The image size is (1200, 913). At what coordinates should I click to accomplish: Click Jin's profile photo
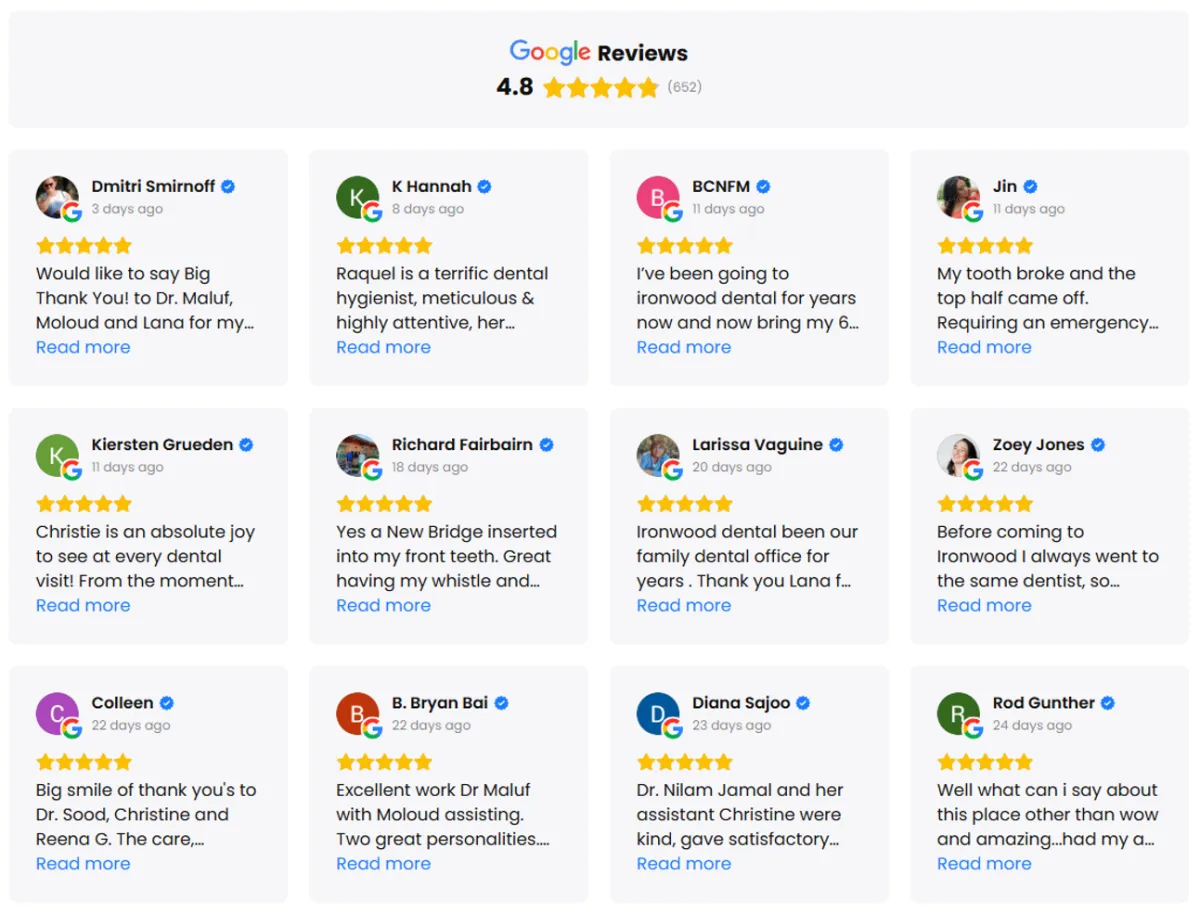coord(957,197)
